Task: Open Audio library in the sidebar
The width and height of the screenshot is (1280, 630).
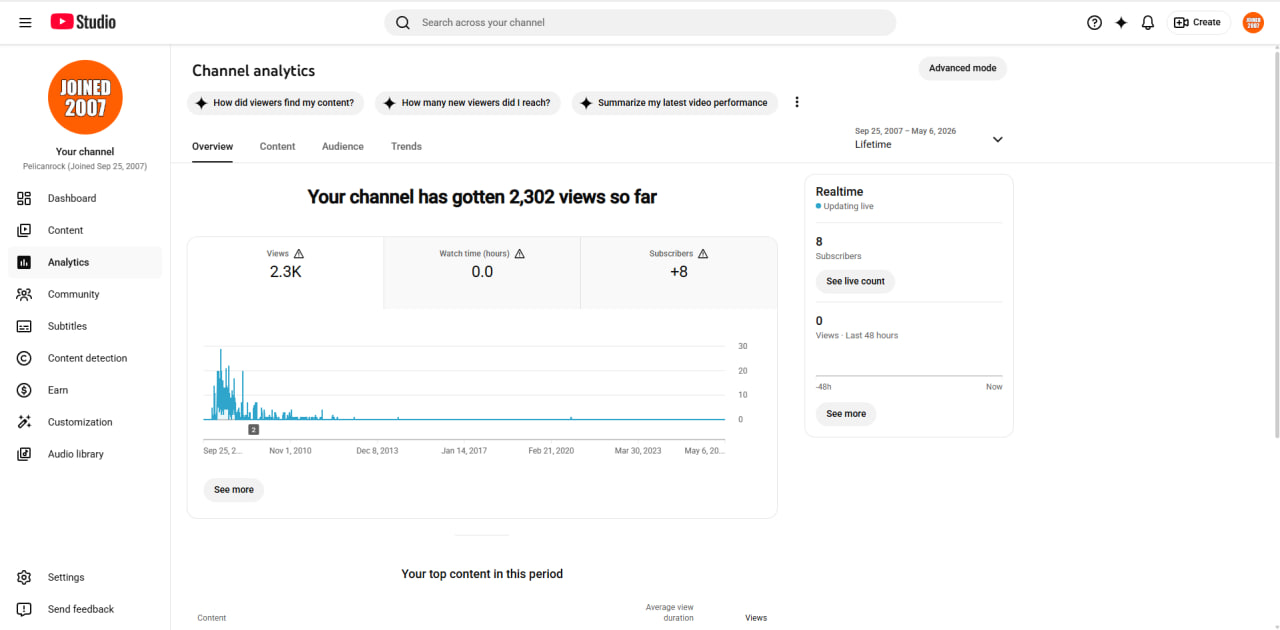Action: click(x=85, y=454)
